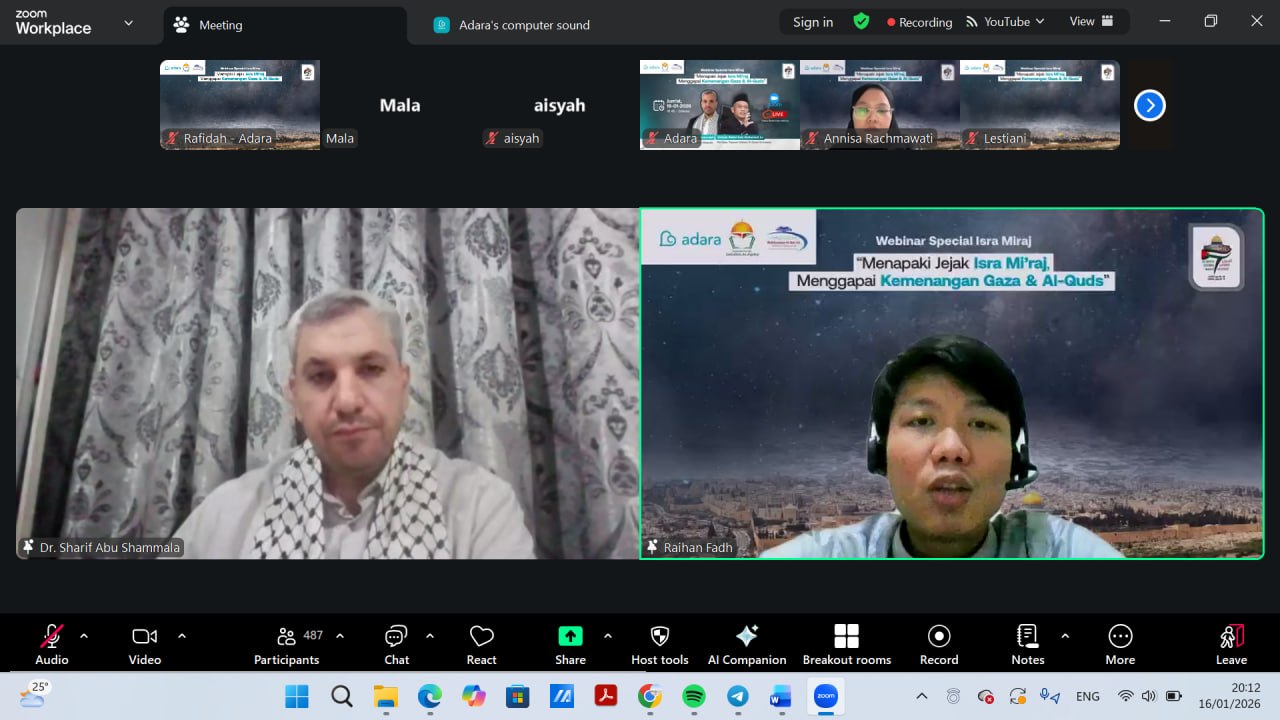Toggle the Record button in toolbar

click(x=938, y=644)
